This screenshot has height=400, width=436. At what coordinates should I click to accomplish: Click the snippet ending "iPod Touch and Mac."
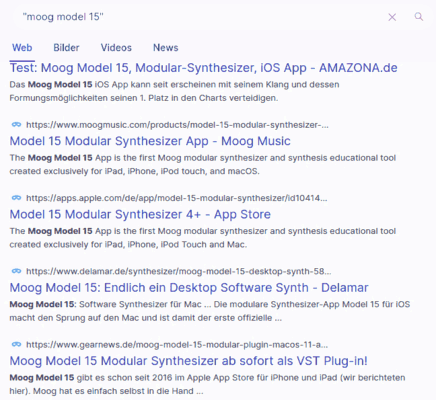click(203, 238)
